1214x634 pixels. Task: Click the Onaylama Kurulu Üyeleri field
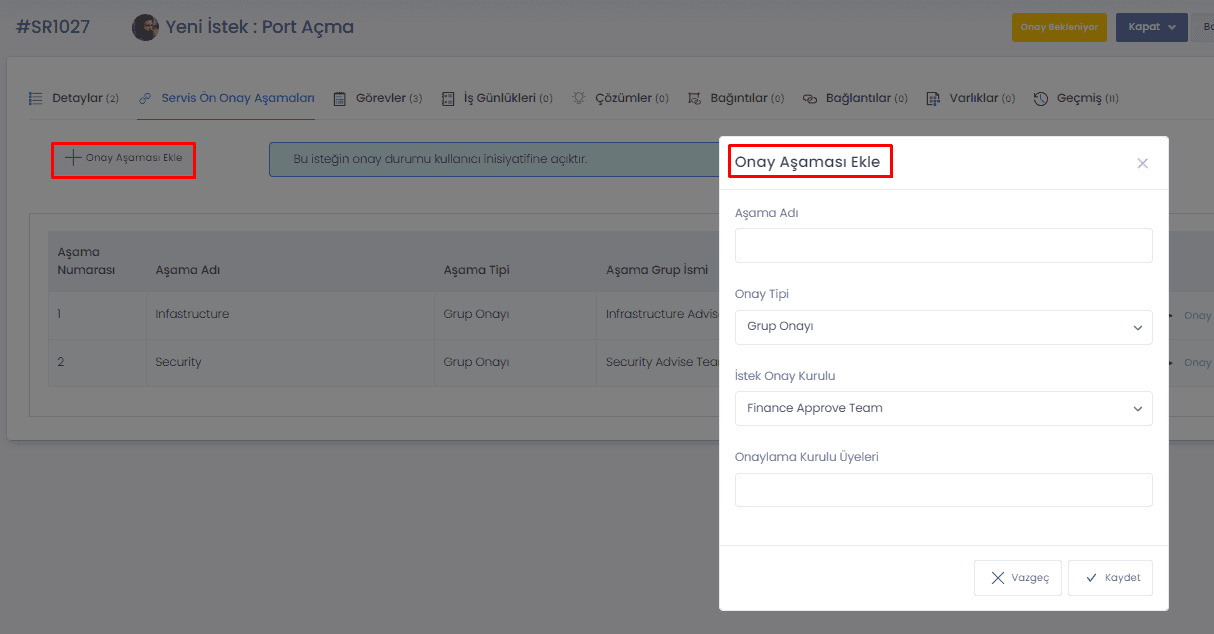[x=943, y=490]
